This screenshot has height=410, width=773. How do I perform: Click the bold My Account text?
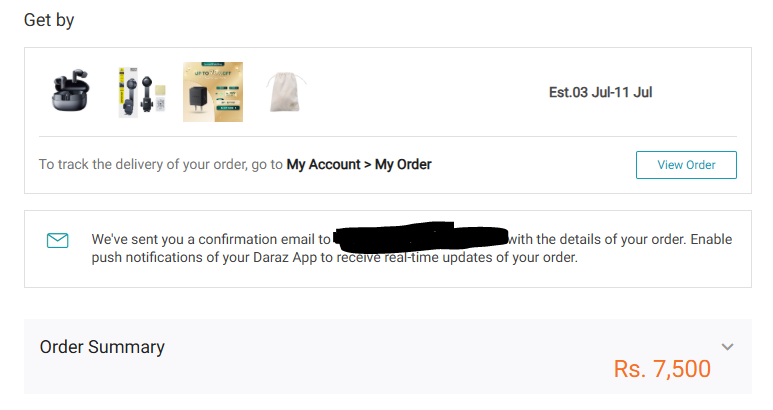(323, 164)
